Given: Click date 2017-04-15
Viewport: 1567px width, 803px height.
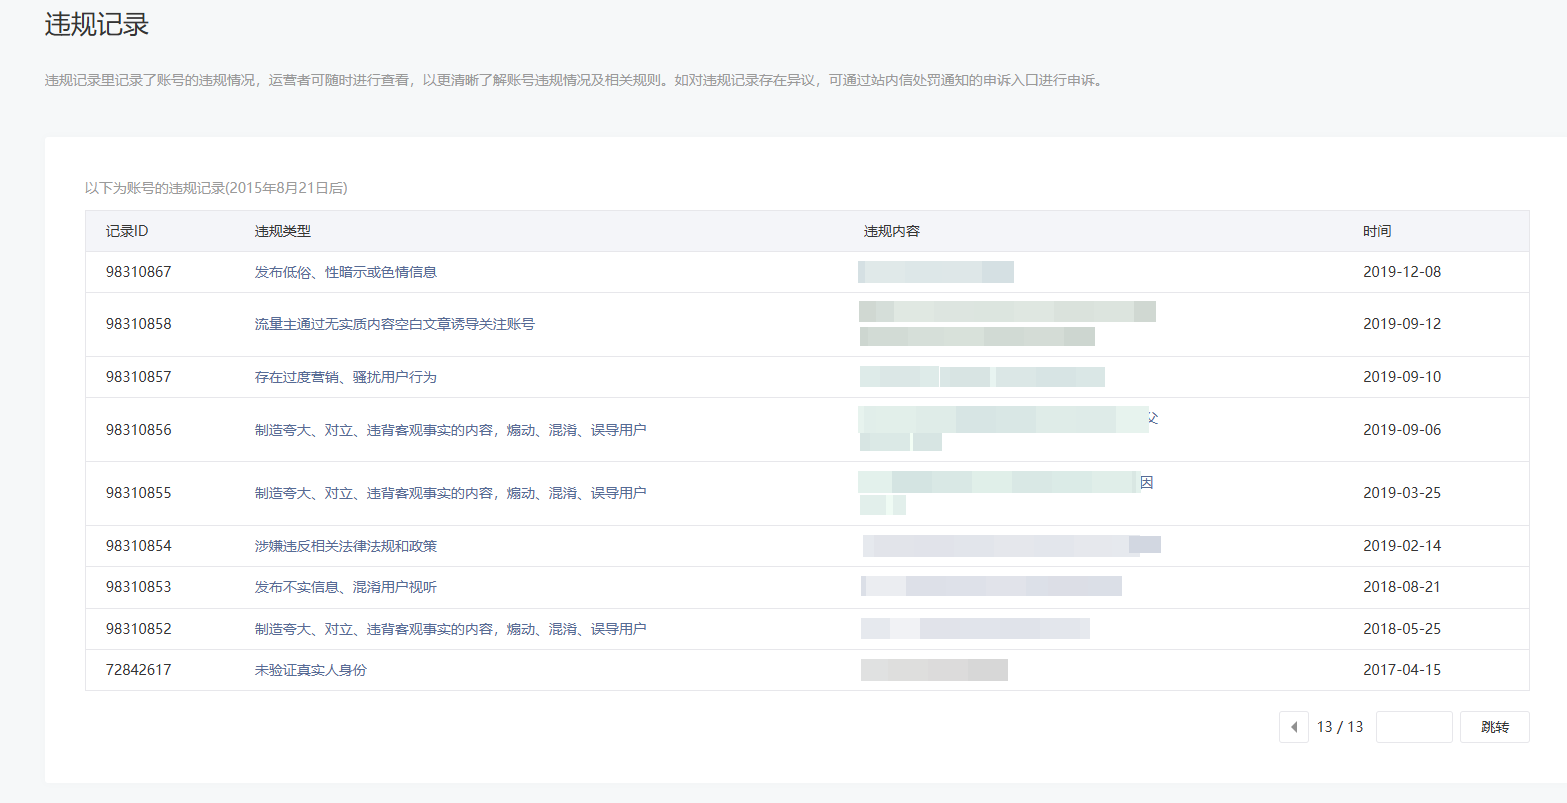Looking at the screenshot, I should pos(1402,670).
